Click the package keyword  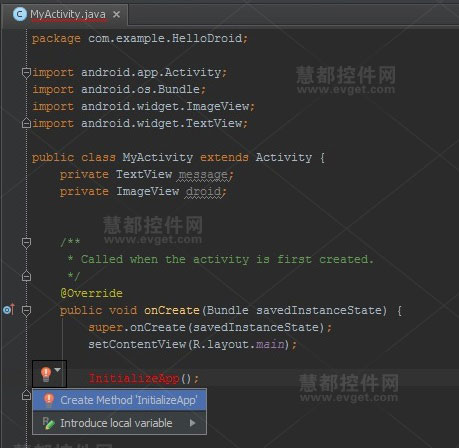tap(56, 39)
